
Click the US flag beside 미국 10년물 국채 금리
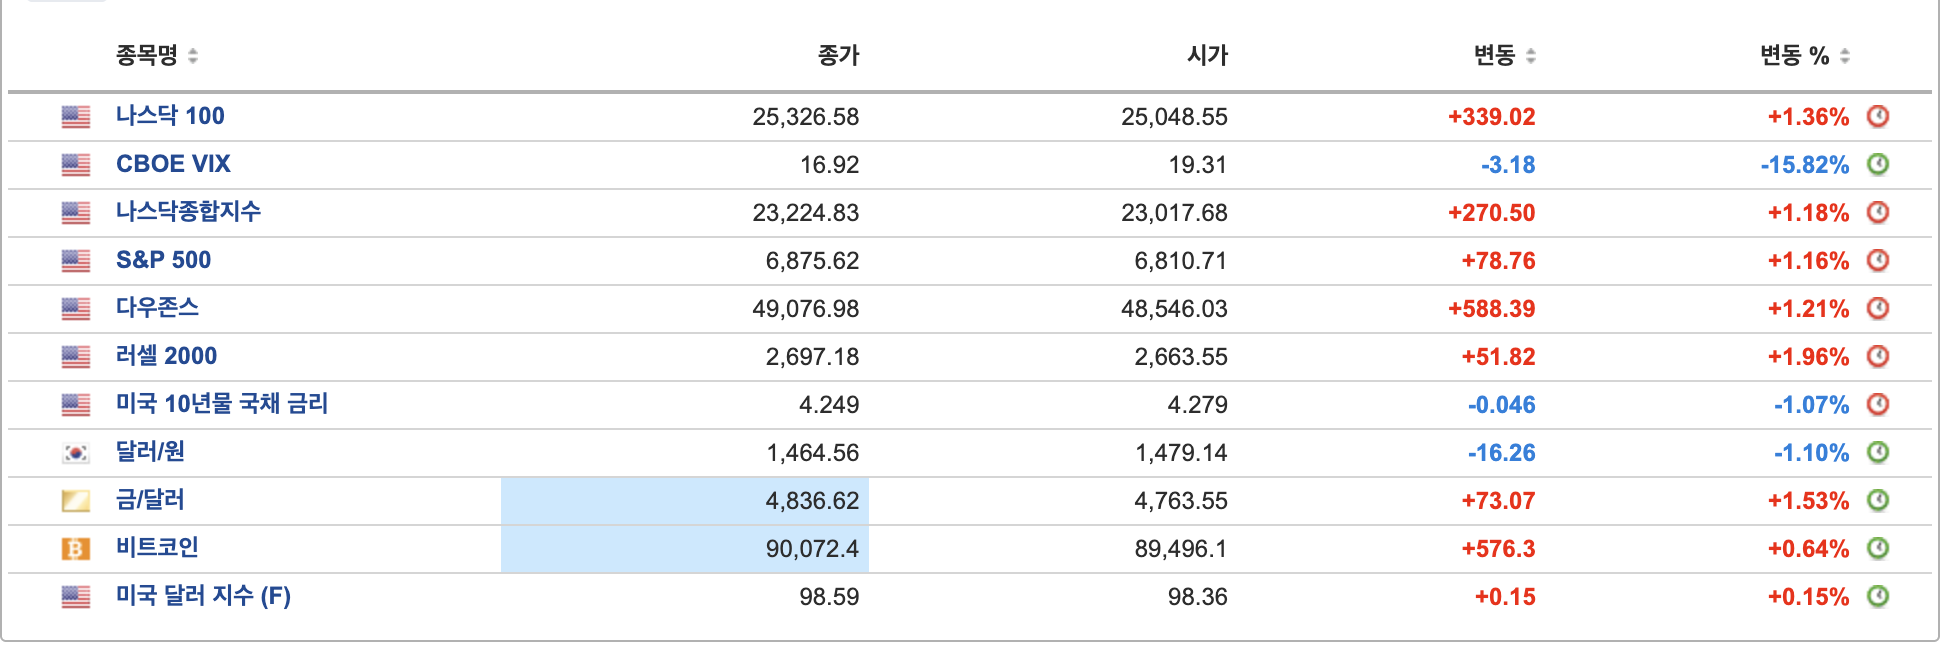coord(76,405)
